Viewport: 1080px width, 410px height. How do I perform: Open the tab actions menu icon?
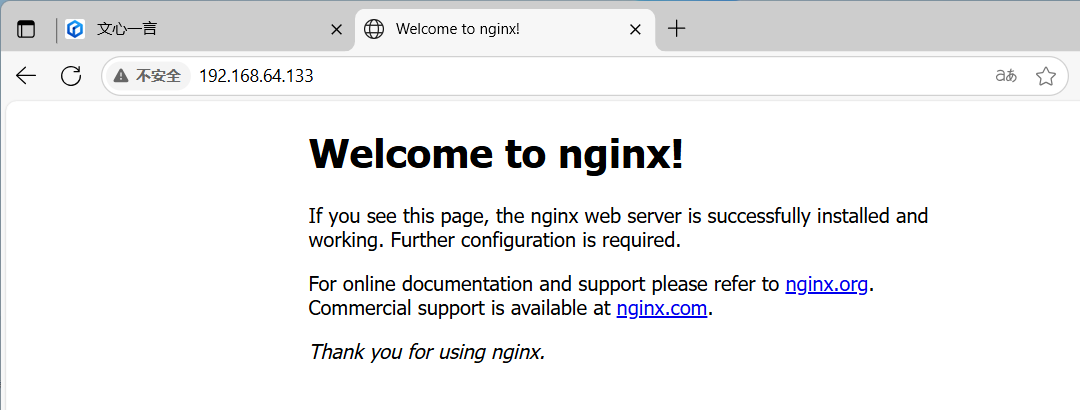[26, 30]
